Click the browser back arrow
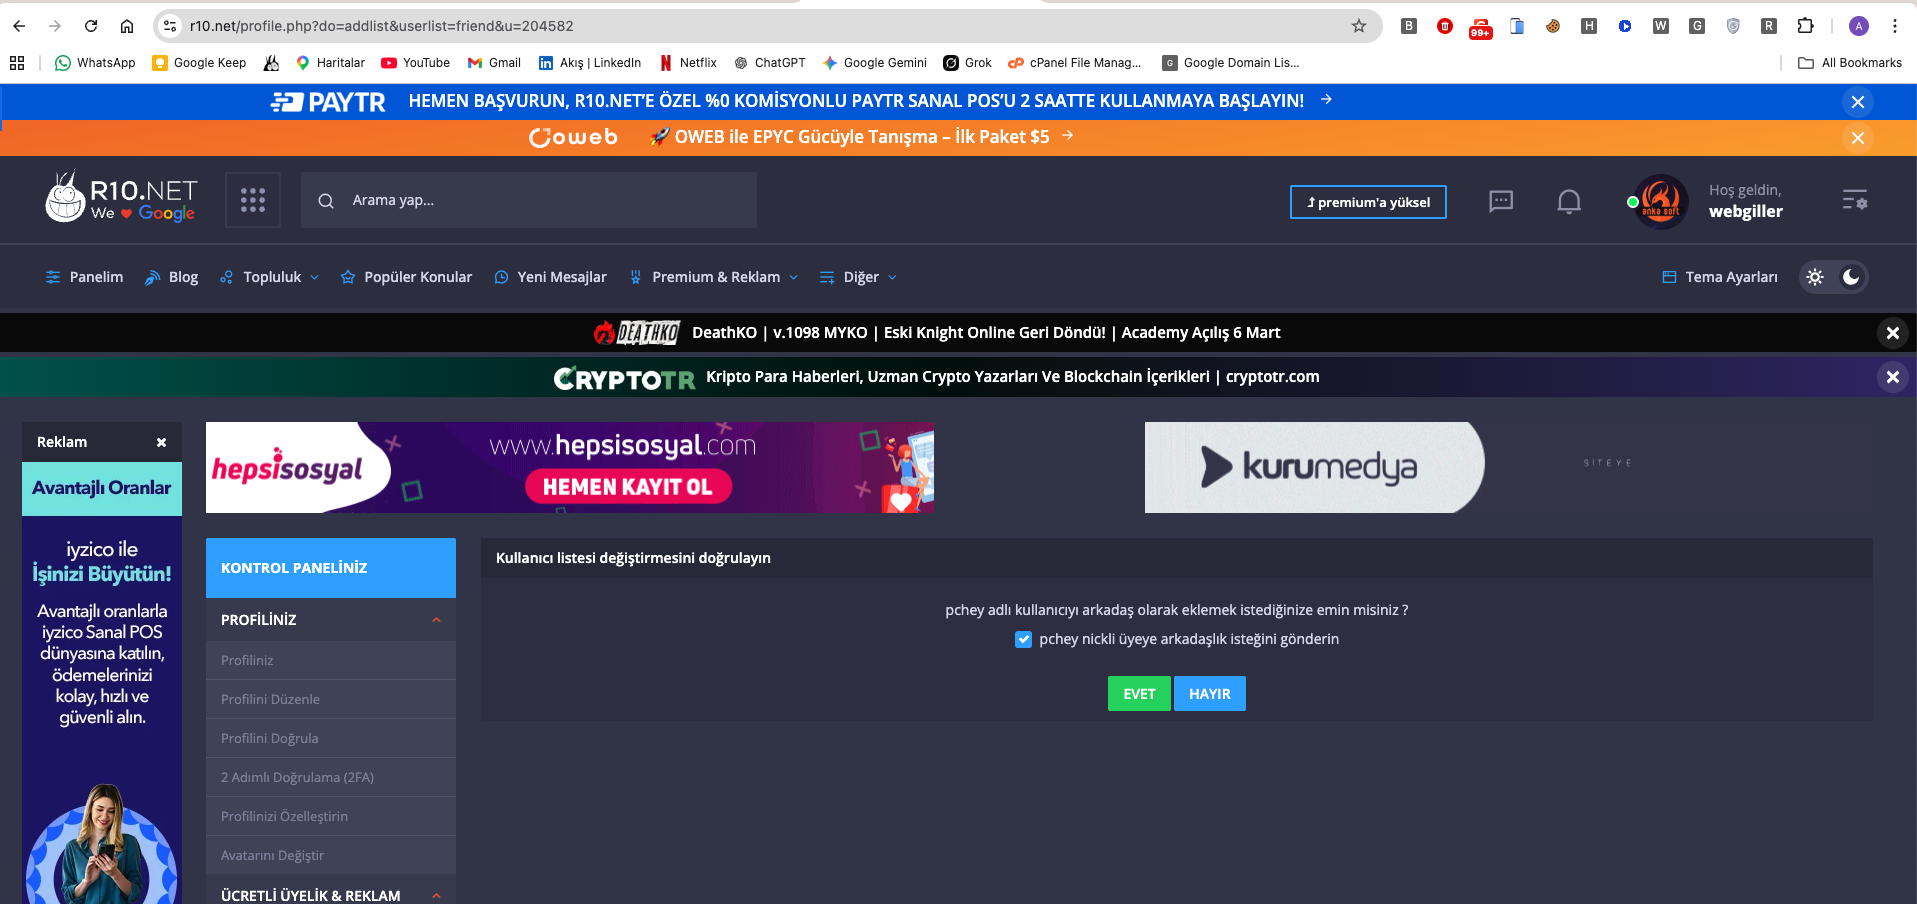Screen dimensions: 1917x904 pyautogui.click(x=19, y=26)
